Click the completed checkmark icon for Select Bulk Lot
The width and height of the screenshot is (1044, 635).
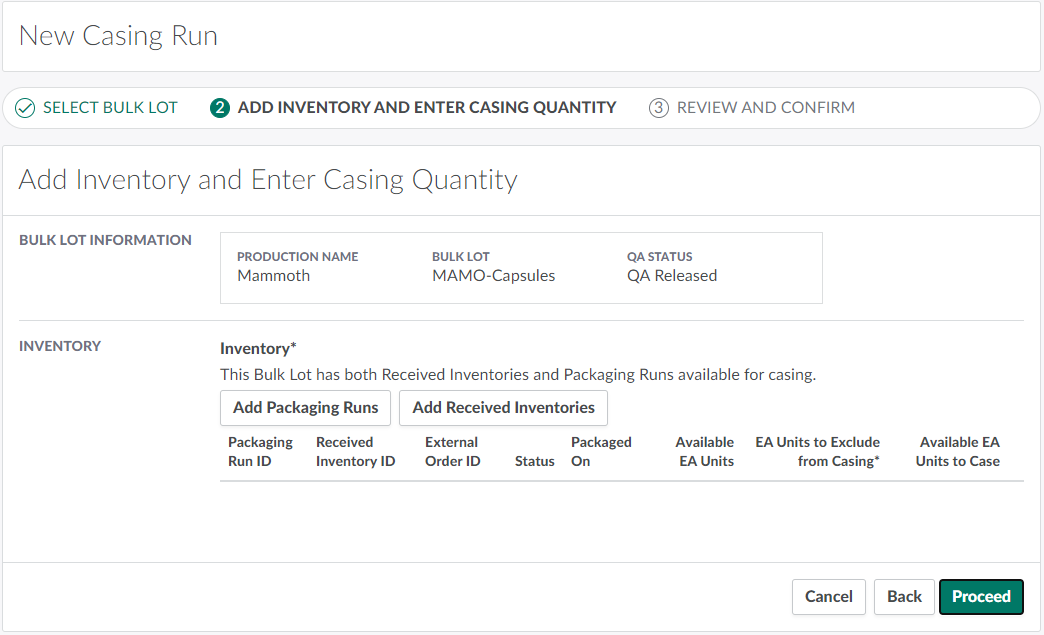[x=25, y=108]
